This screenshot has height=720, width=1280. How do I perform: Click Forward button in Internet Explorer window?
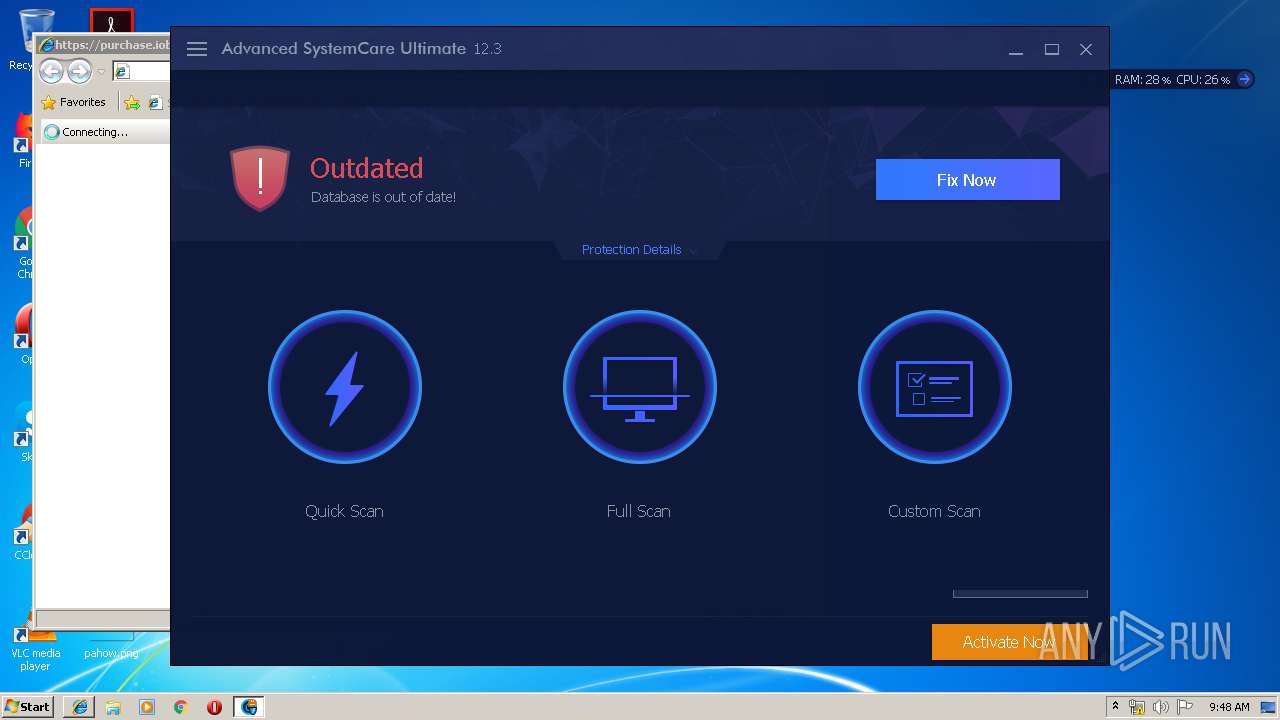pos(79,71)
